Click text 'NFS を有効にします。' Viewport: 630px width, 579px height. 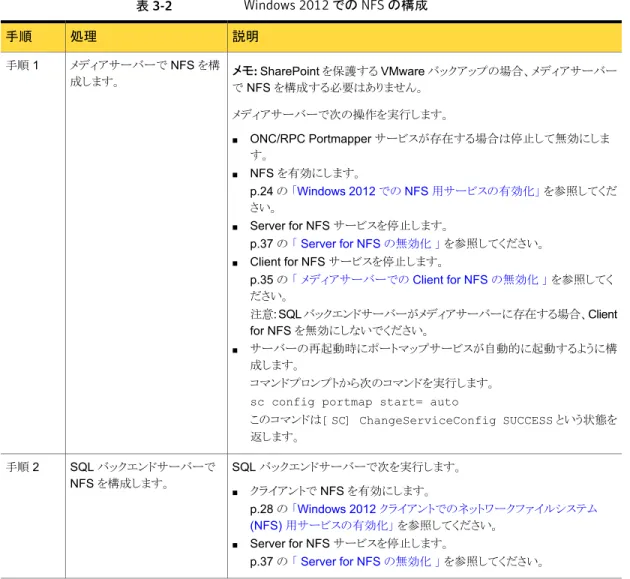coord(305,173)
